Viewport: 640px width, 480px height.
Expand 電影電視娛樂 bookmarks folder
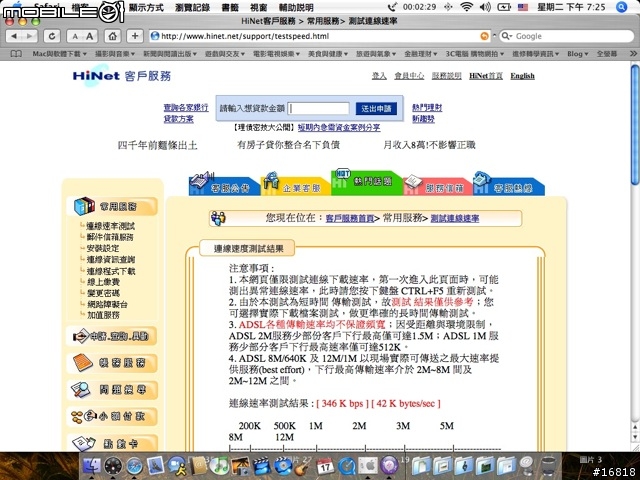[x=276, y=54]
